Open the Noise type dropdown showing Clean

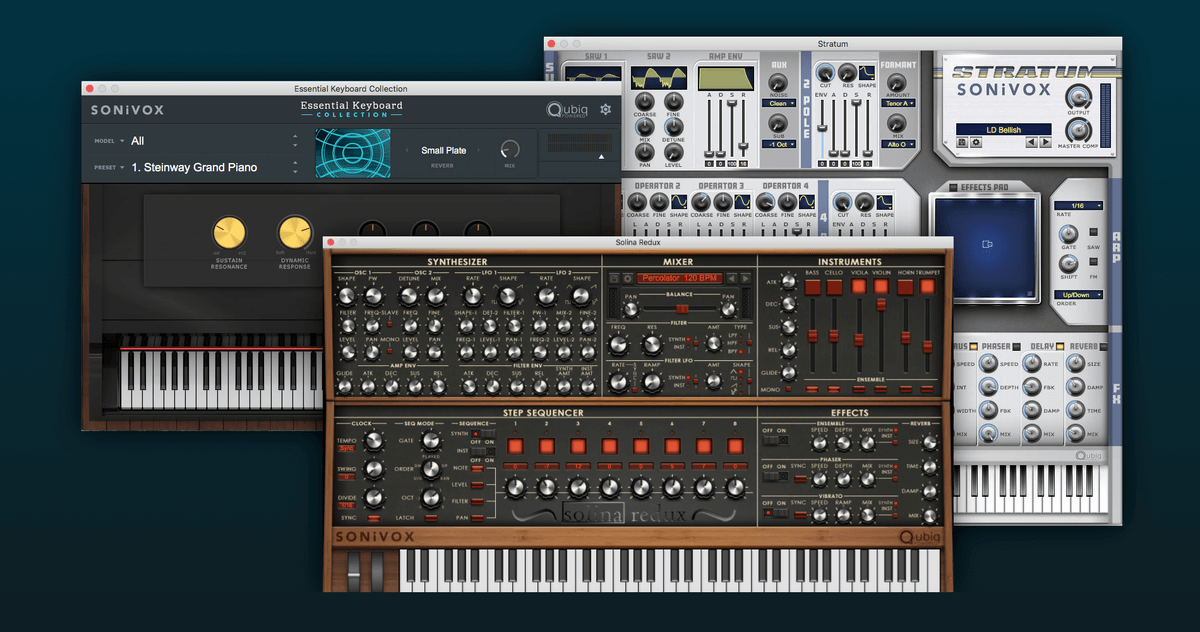point(778,103)
